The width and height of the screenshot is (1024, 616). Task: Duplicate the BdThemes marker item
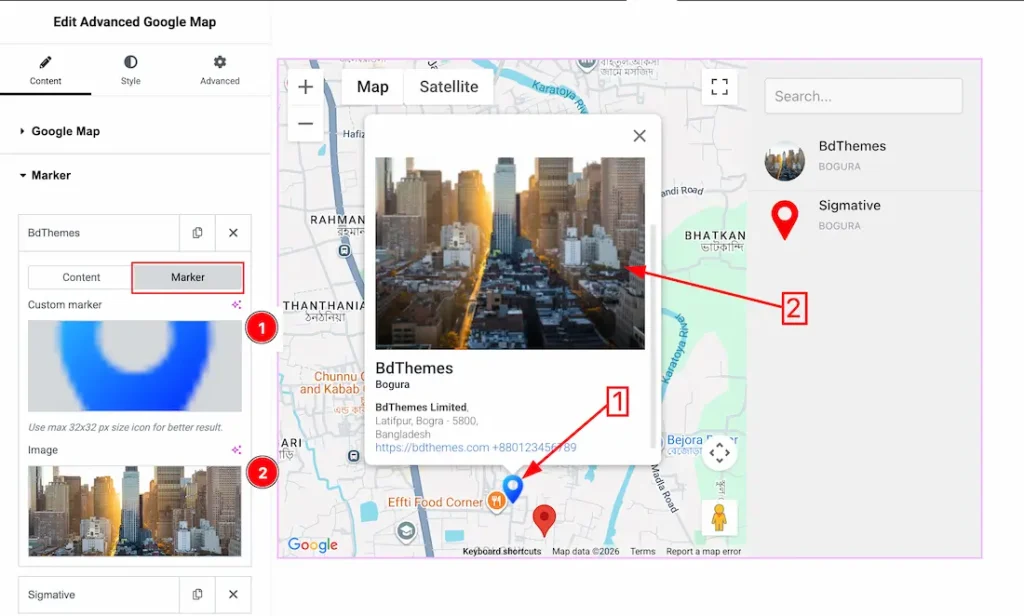coord(197,233)
